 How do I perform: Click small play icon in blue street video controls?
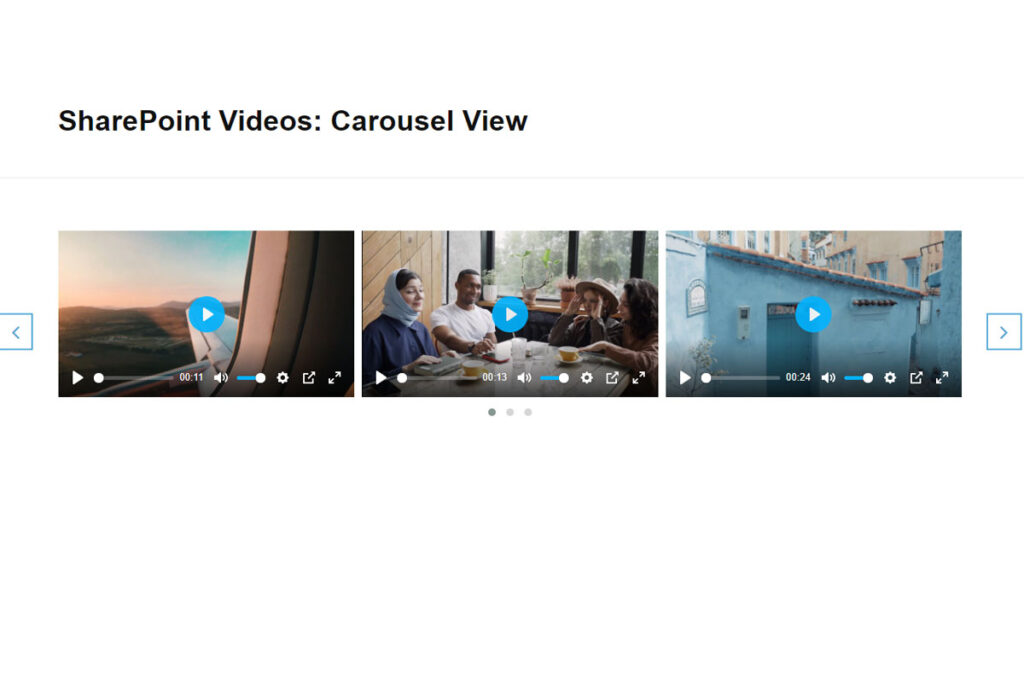(685, 377)
